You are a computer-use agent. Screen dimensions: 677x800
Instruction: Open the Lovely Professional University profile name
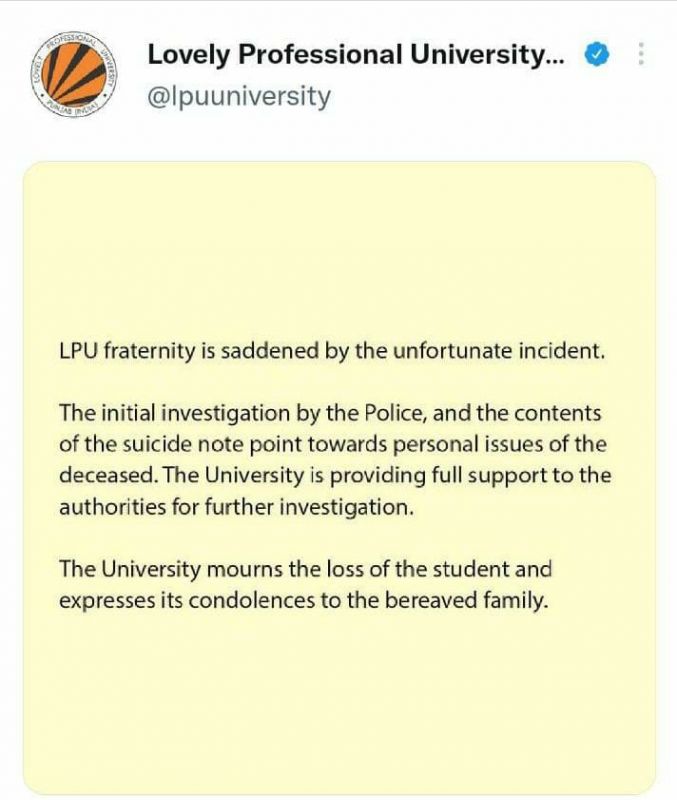(356, 56)
